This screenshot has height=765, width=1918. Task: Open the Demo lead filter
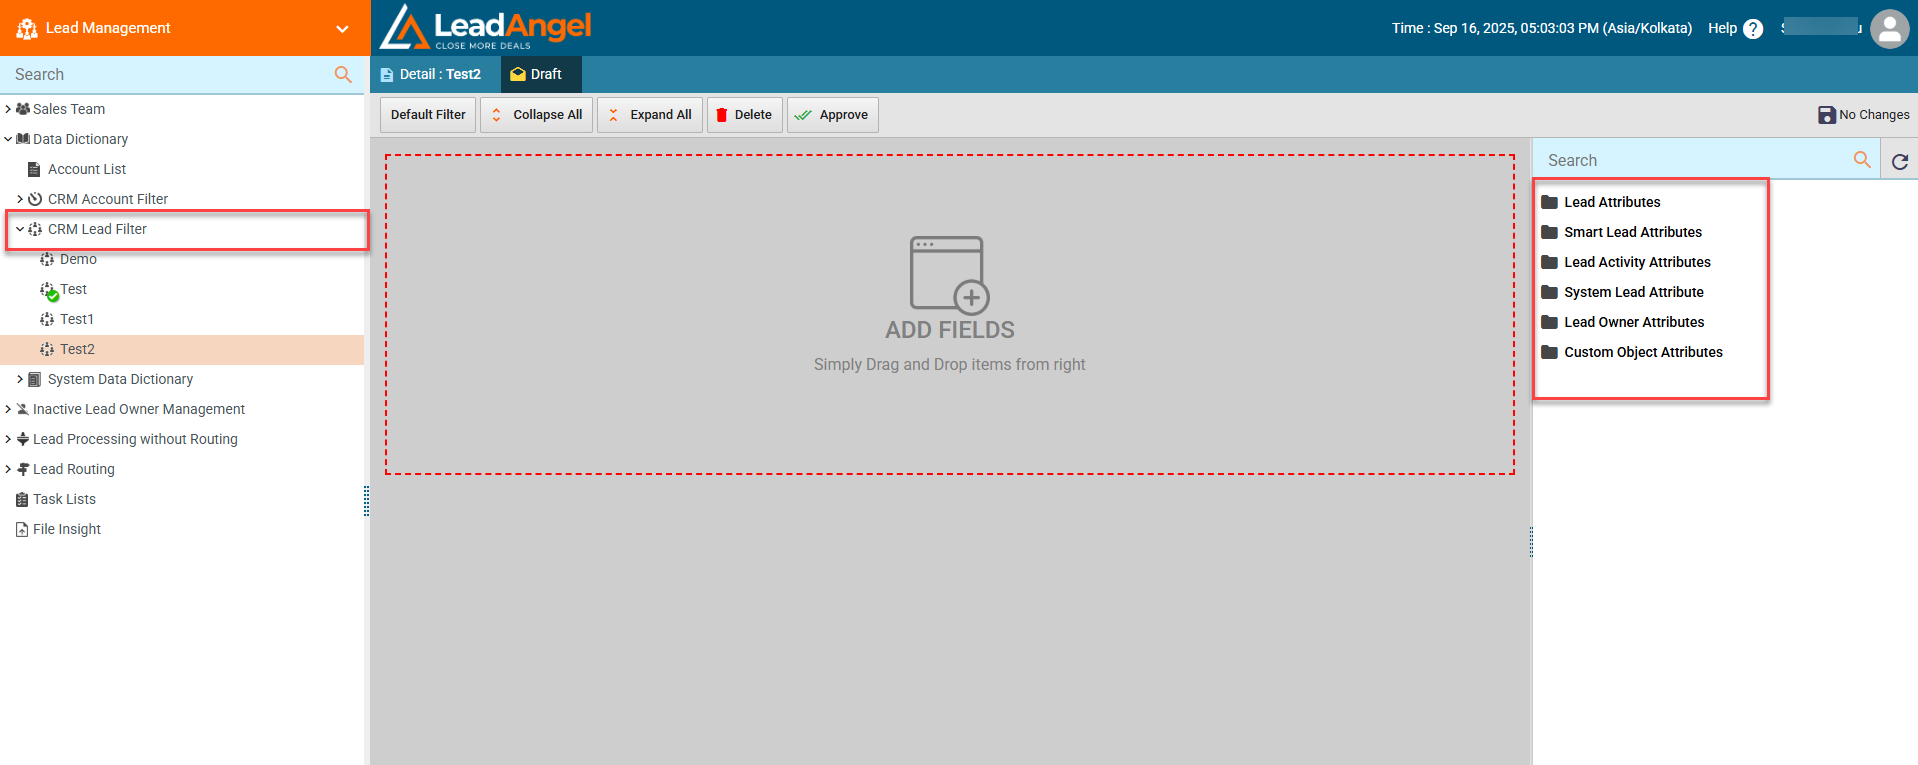click(78, 259)
